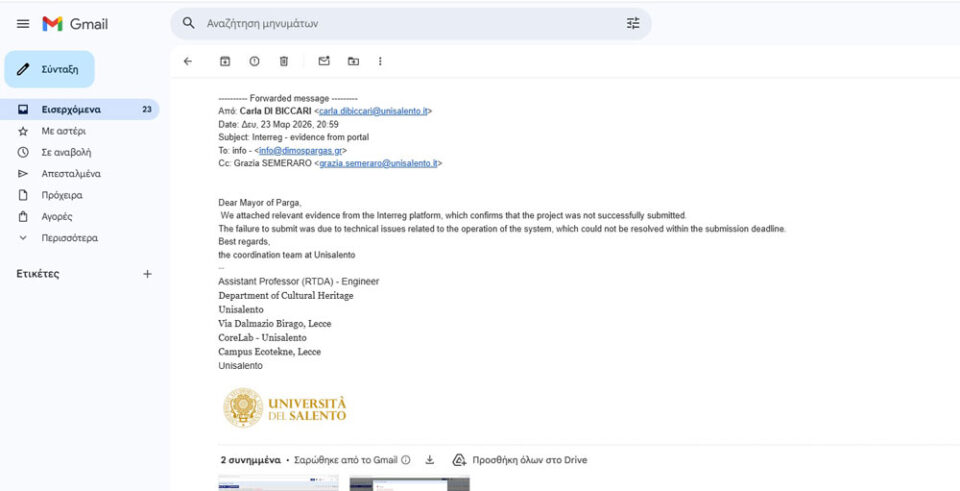Image resolution: width=960 pixels, height=491 pixels.
Task: Add all attachments to Drive
Action: point(519,460)
